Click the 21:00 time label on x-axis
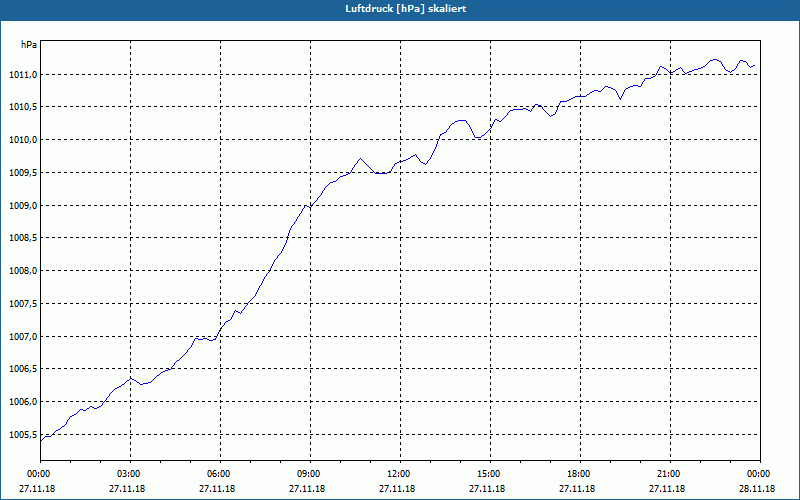This screenshot has height=500, width=800. coord(670,474)
